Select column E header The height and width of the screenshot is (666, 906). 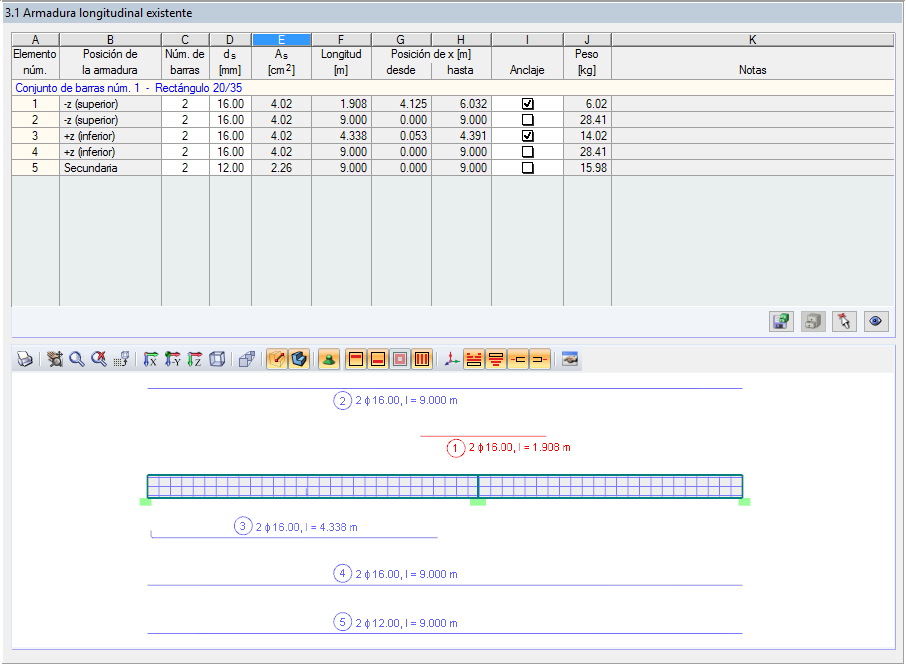tap(281, 40)
